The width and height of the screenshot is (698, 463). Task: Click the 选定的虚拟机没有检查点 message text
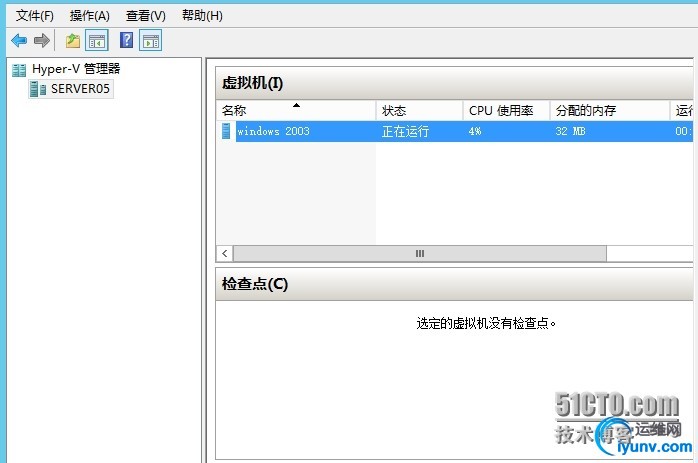pyautogui.click(x=486, y=323)
